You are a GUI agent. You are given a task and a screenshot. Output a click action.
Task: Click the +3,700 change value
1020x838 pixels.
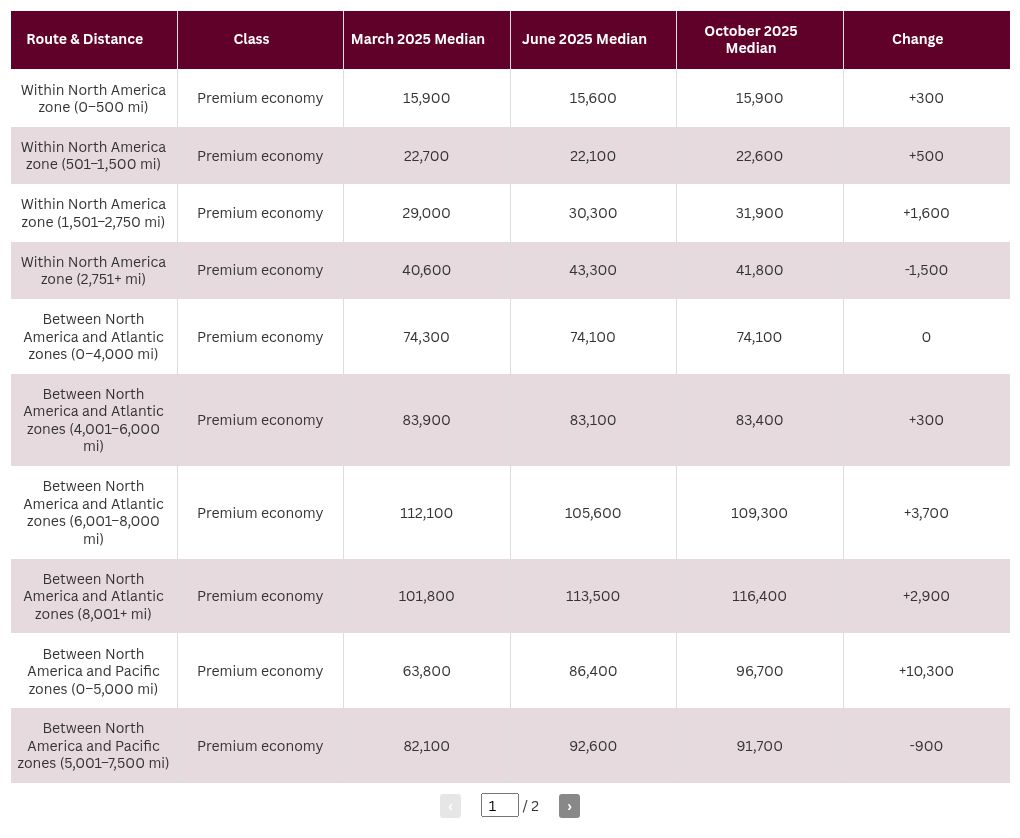[x=926, y=513]
